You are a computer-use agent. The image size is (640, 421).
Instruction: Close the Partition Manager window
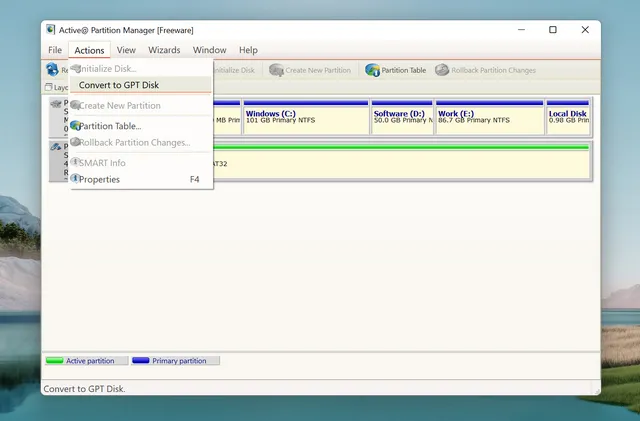click(585, 30)
